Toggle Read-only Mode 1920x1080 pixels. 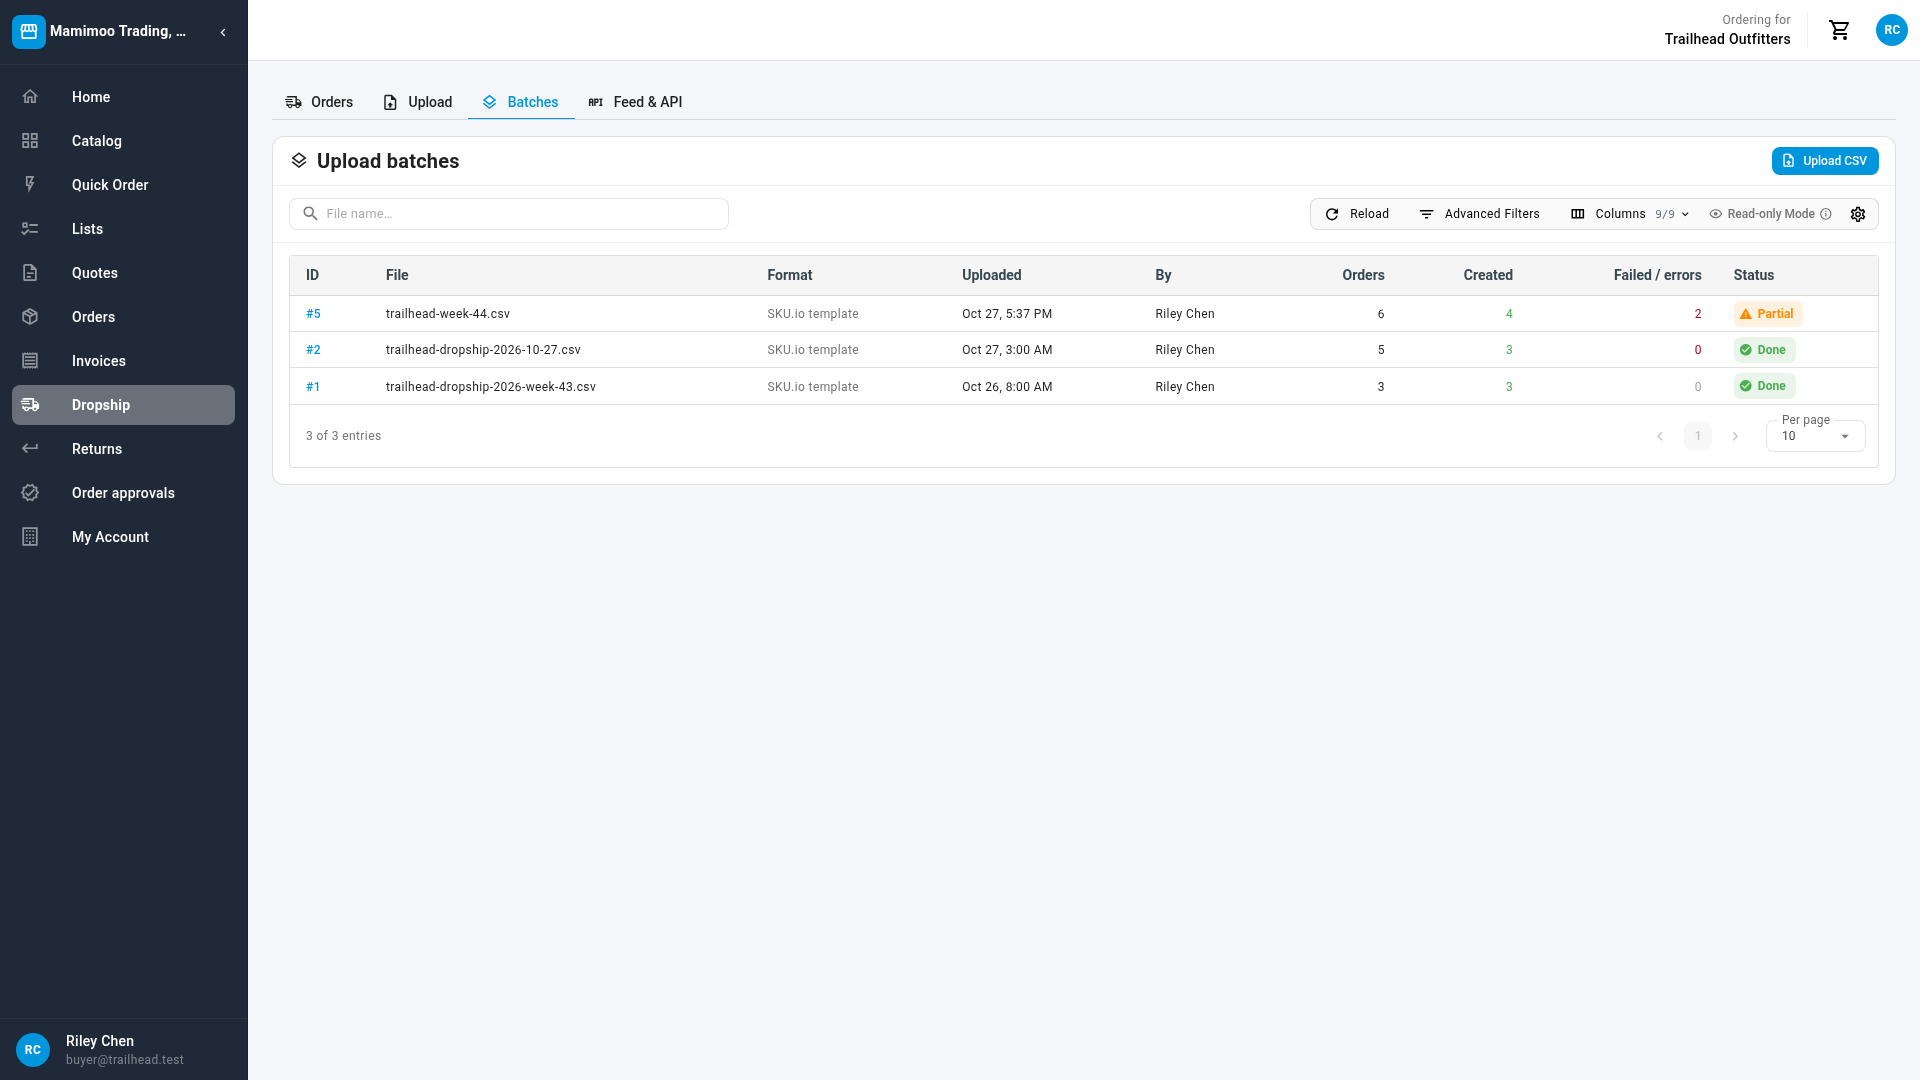coord(1770,214)
